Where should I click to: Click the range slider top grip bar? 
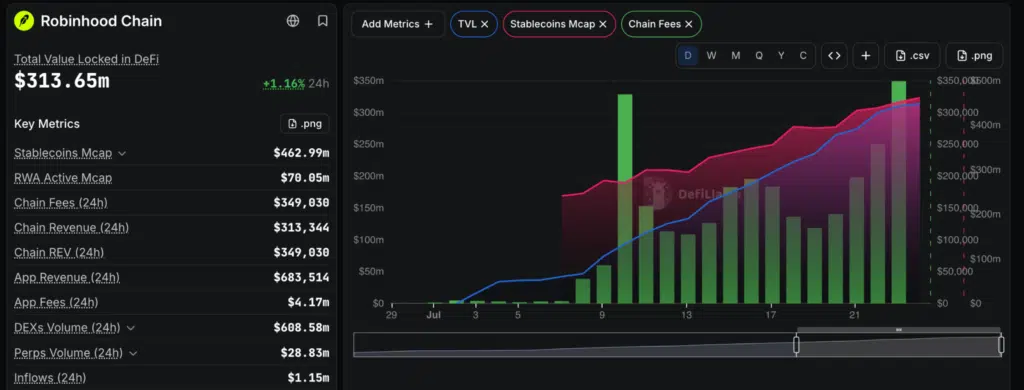pyautogui.click(x=899, y=330)
